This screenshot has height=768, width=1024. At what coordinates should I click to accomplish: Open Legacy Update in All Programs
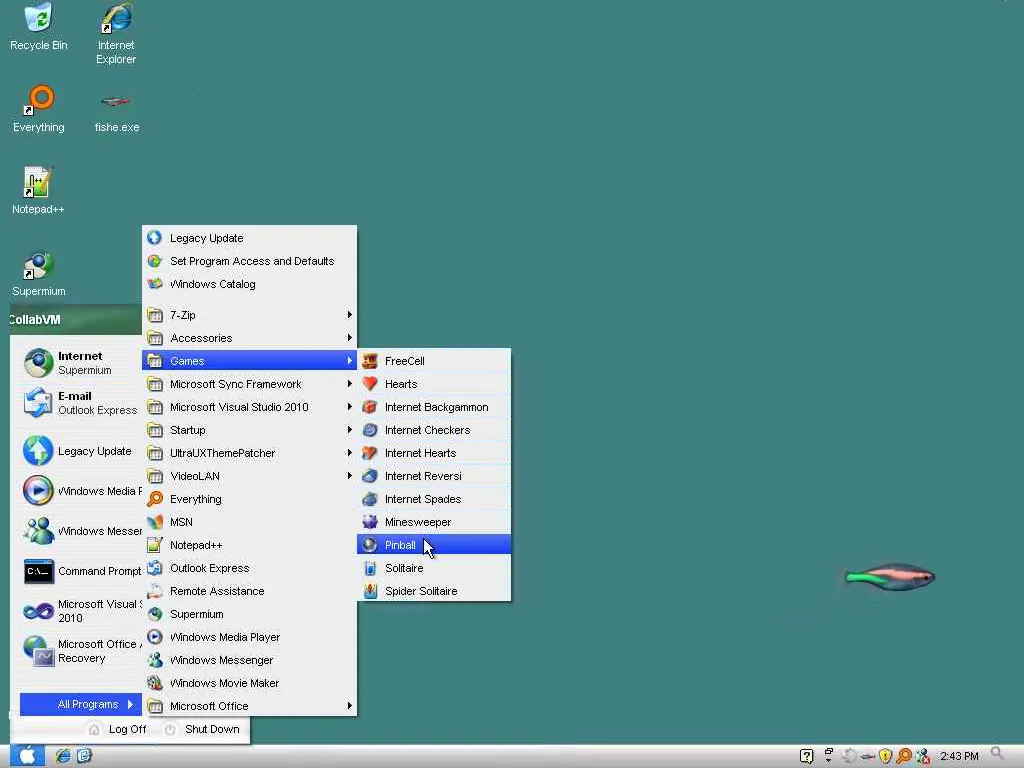click(x=249, y=238)
